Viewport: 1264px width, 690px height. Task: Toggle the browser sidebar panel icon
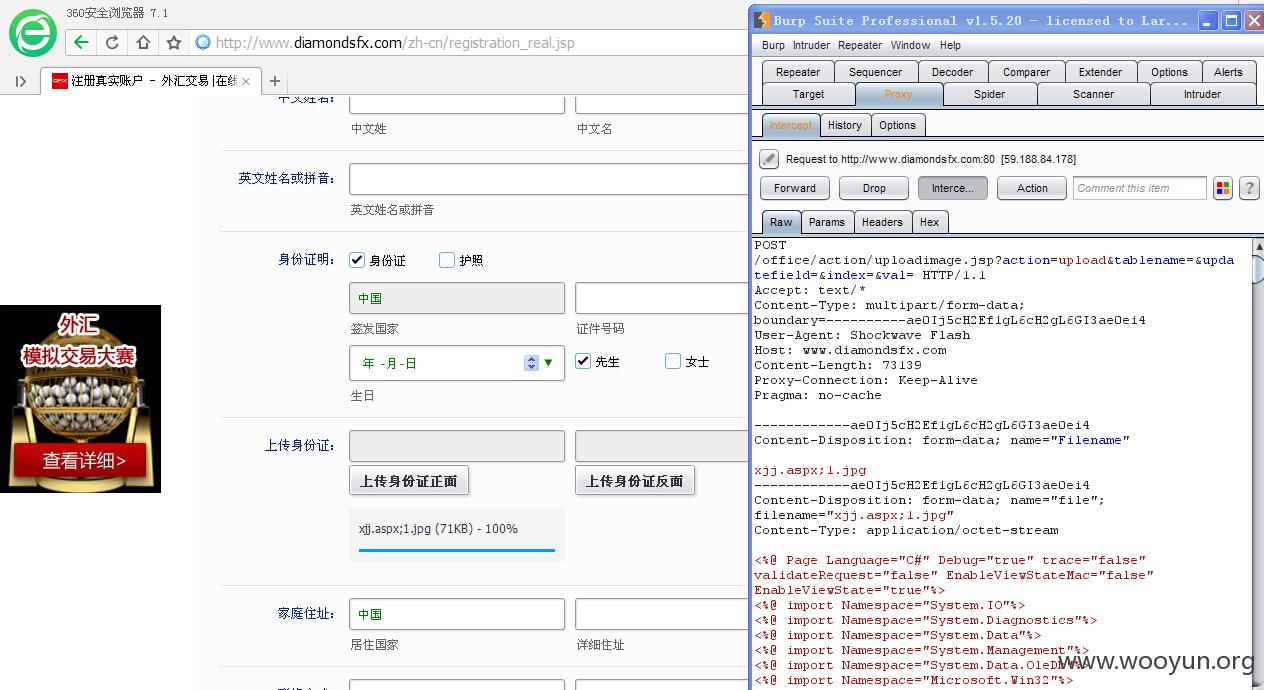pos(20,81)
